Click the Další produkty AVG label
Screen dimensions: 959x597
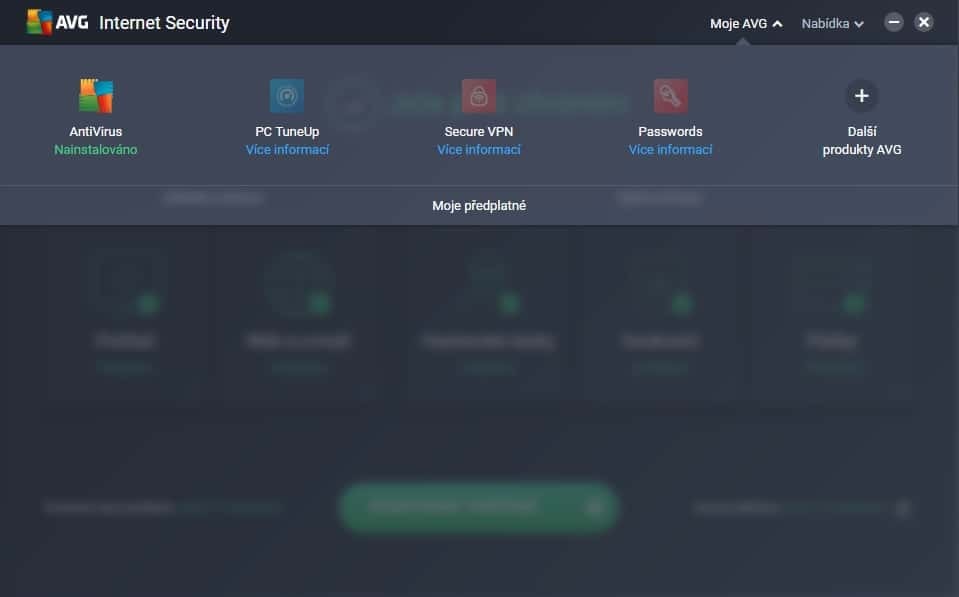tap(862, 141)
